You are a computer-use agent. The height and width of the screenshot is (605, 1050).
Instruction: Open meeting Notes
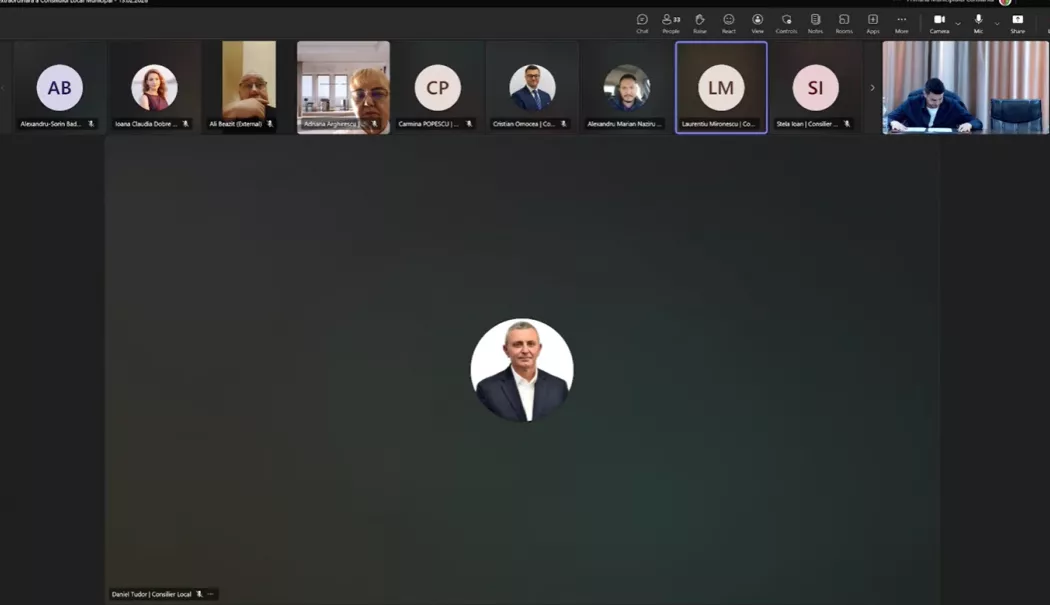(x=815, y=23)
